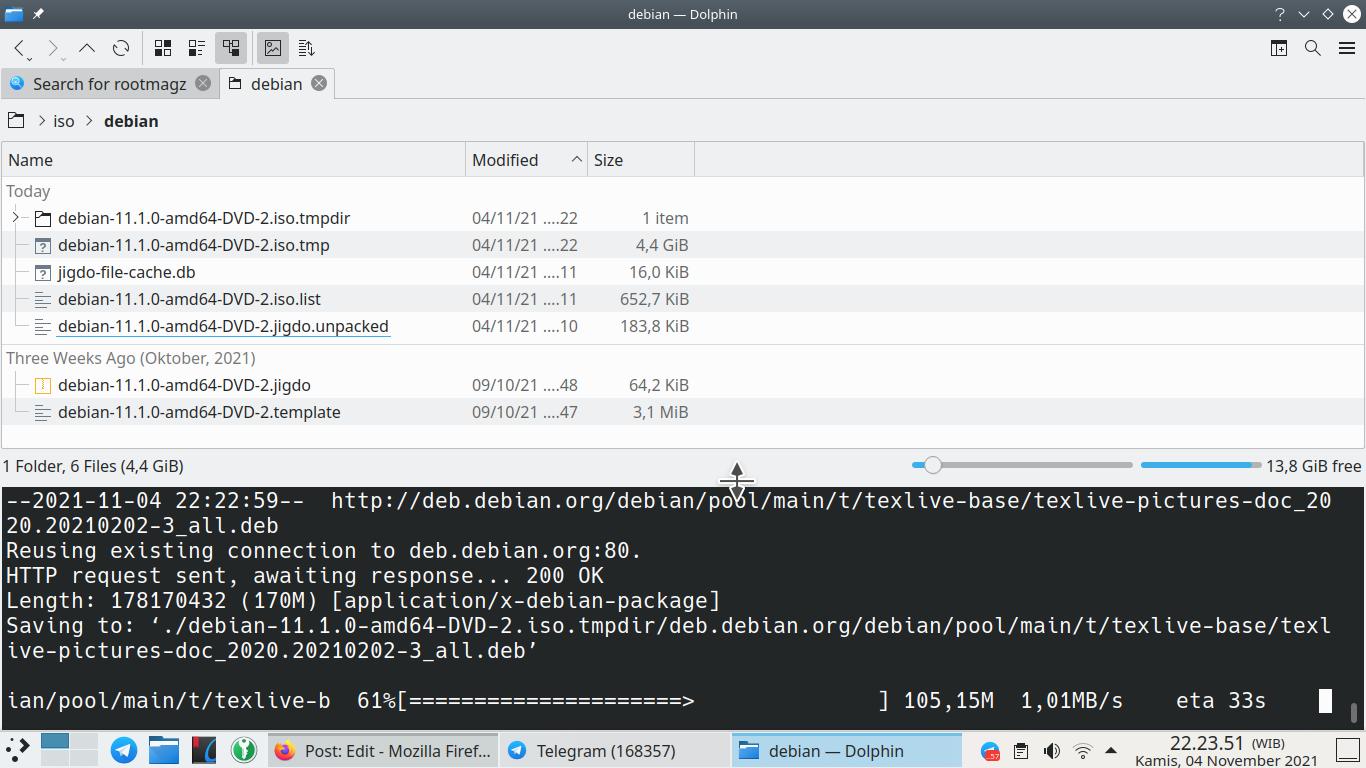Click the yellow .jigdo file icon
This screenshot has width=1366, height=768.
(42, 385)
